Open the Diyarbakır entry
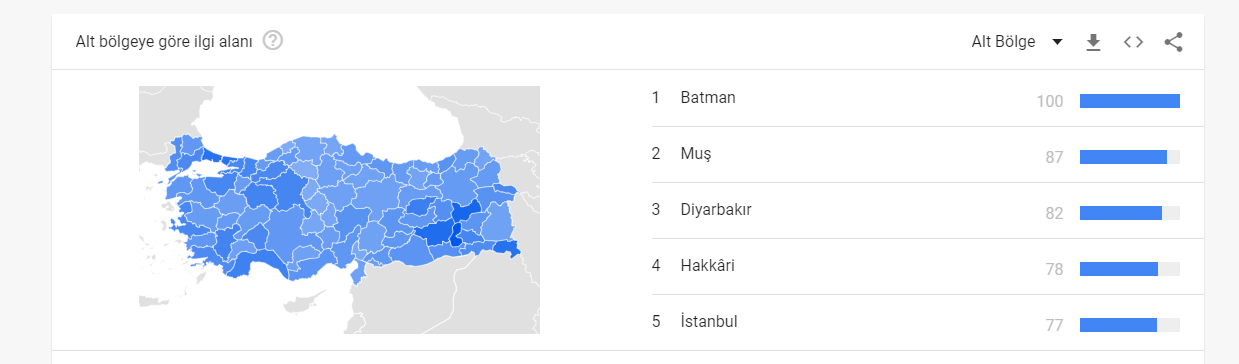This screenshot has height=364, width=1239. pyautogui.click(x=715, y=210)
